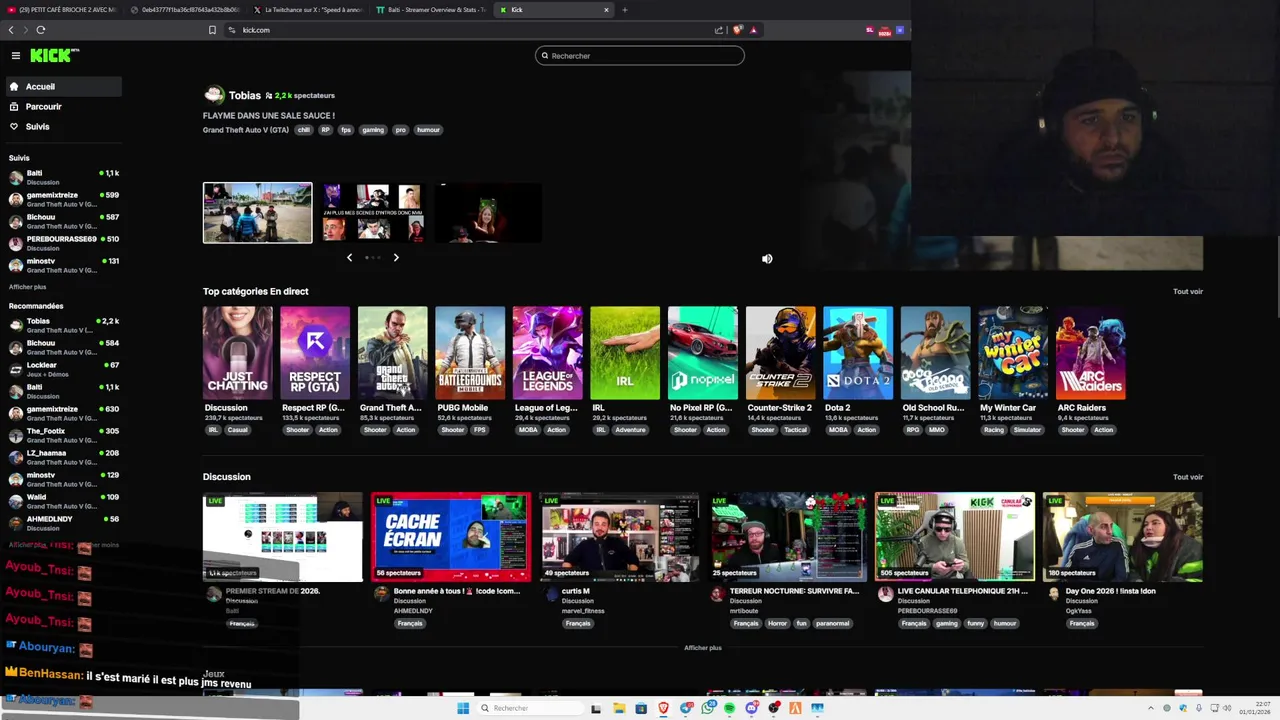1280x720 pixels.
Task: Open the ARC Raiders category cover
Action: pos(1091,353)
